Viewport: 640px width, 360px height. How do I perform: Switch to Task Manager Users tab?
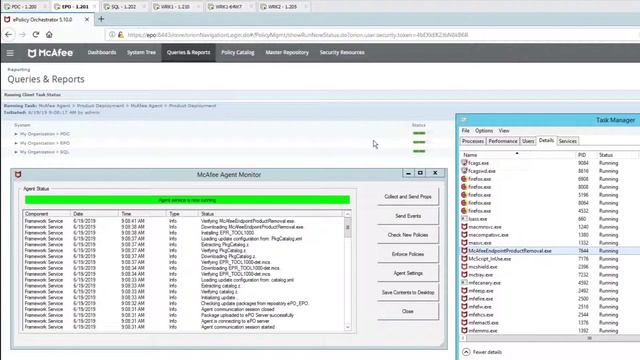(x=528, y=141)
